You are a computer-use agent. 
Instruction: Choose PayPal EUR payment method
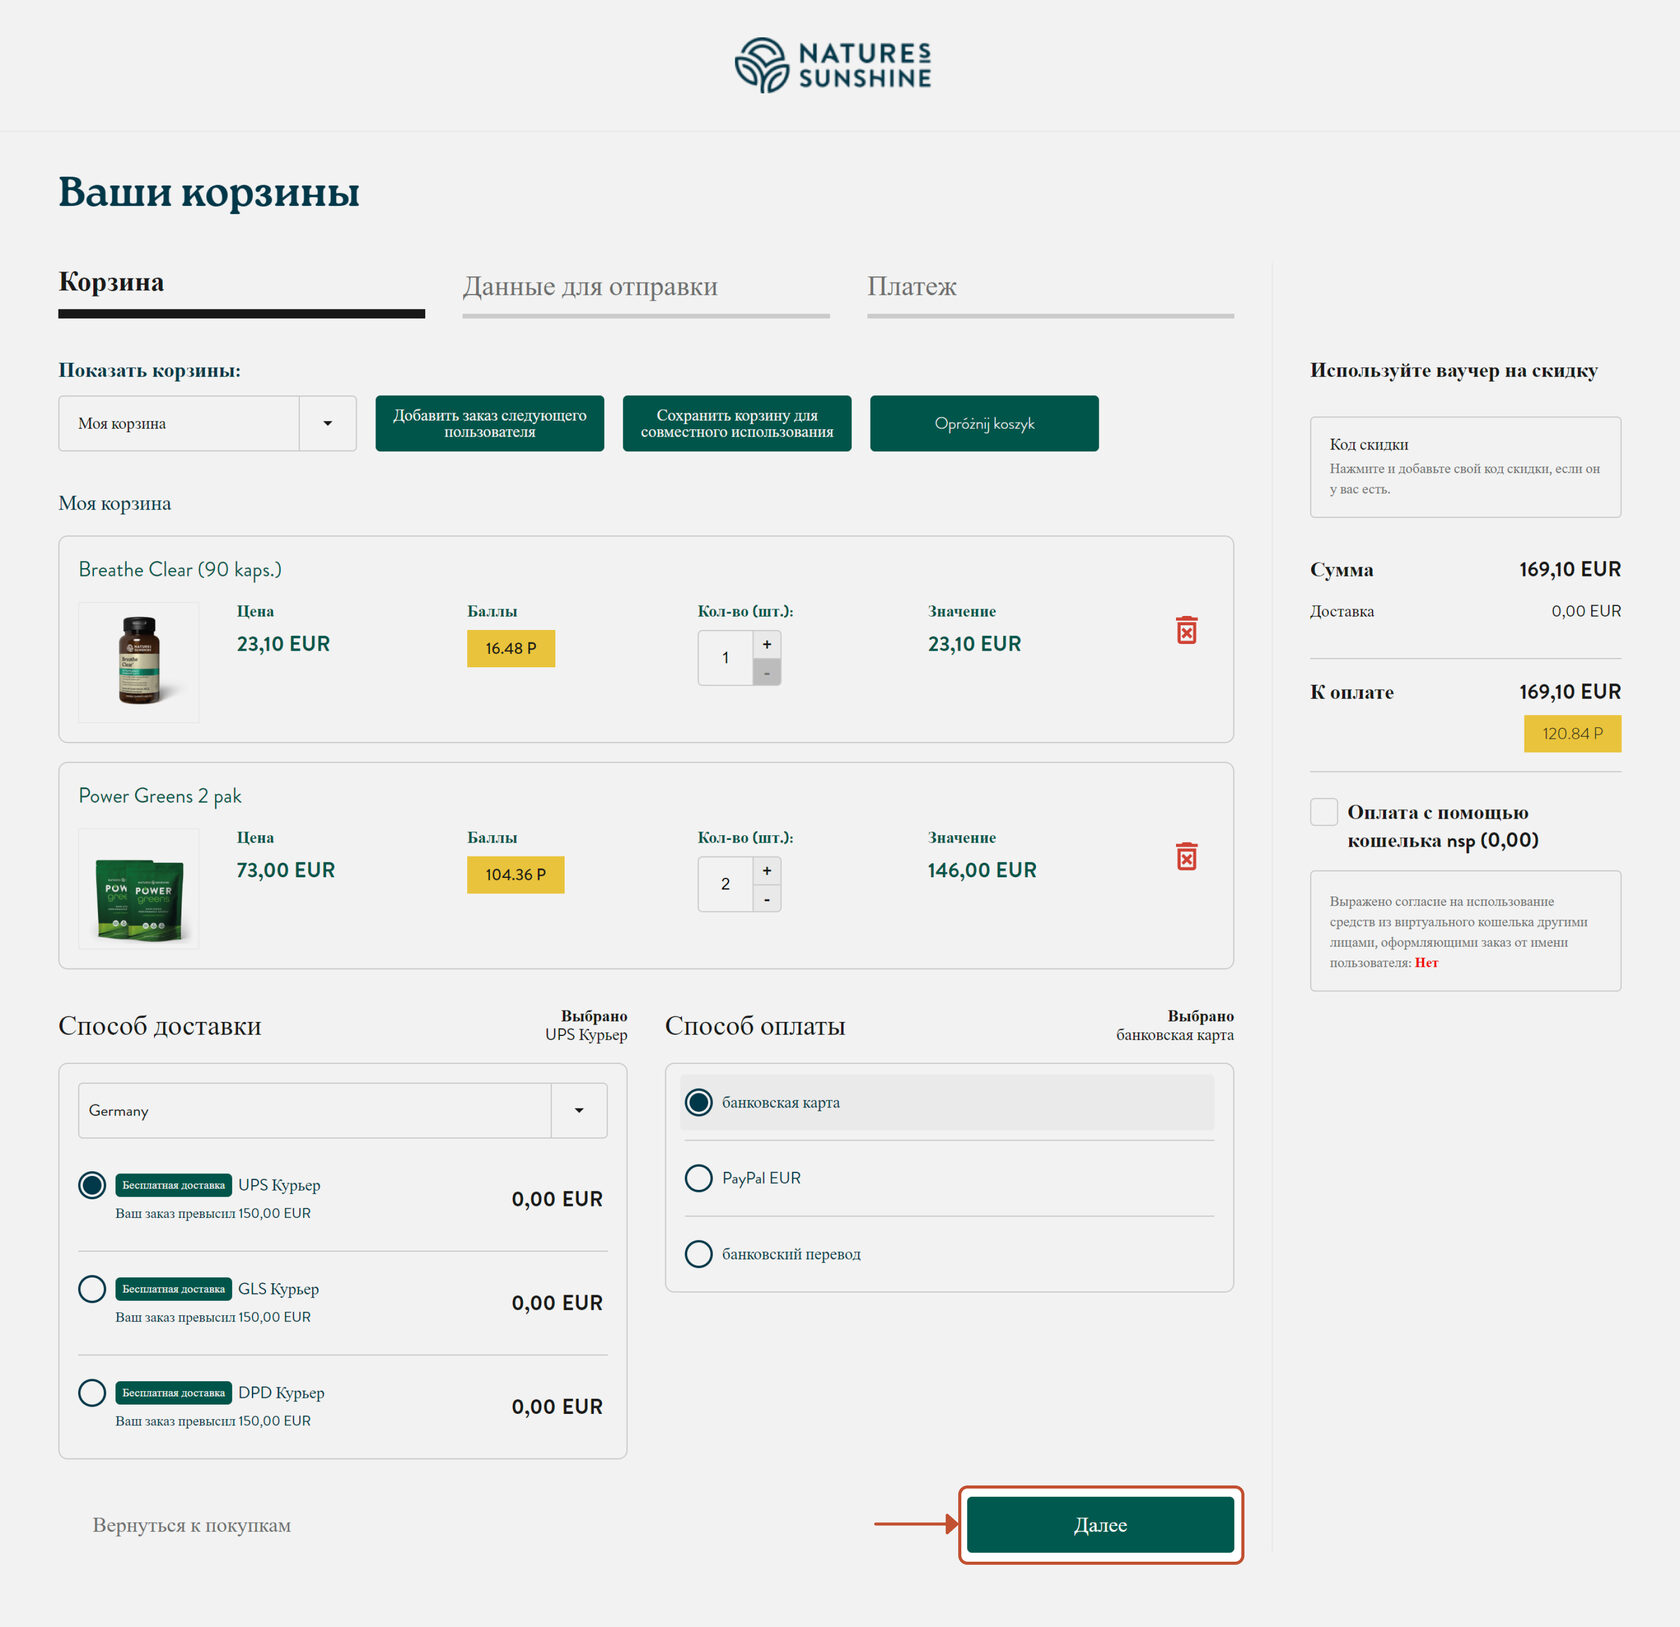(x=699, y=1178)
